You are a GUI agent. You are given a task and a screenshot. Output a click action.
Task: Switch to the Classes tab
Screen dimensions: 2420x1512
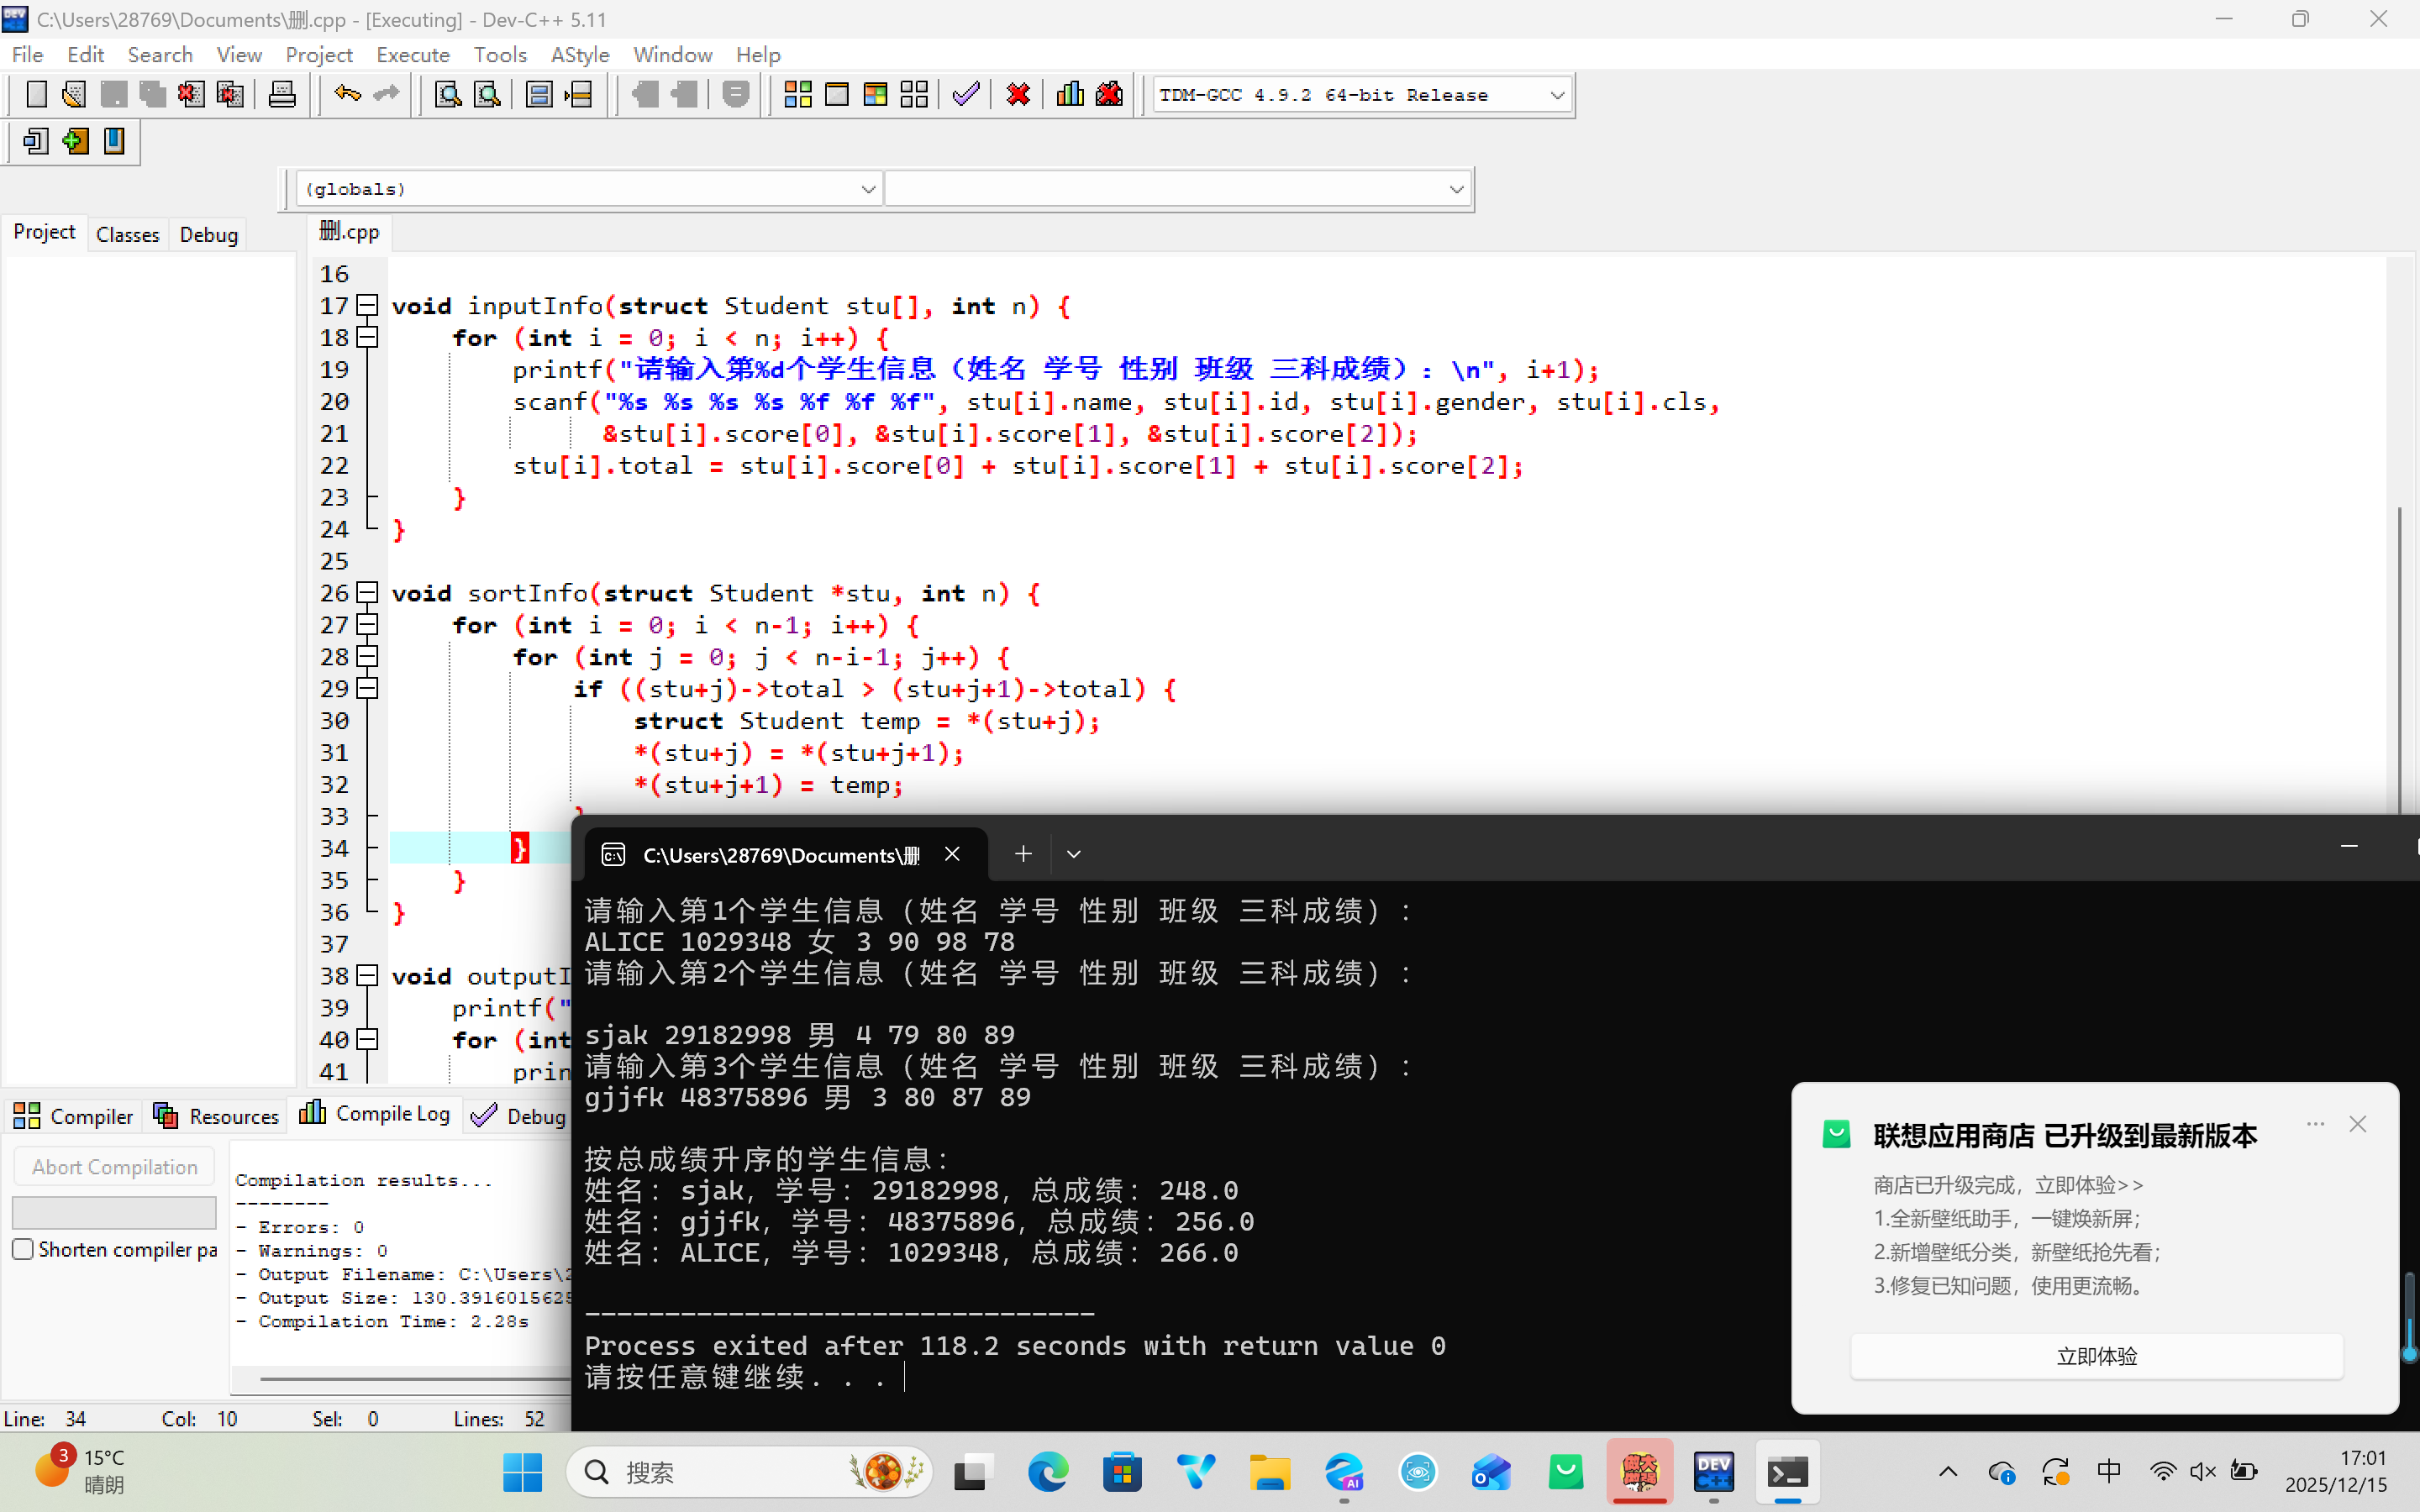click(127, 234)
